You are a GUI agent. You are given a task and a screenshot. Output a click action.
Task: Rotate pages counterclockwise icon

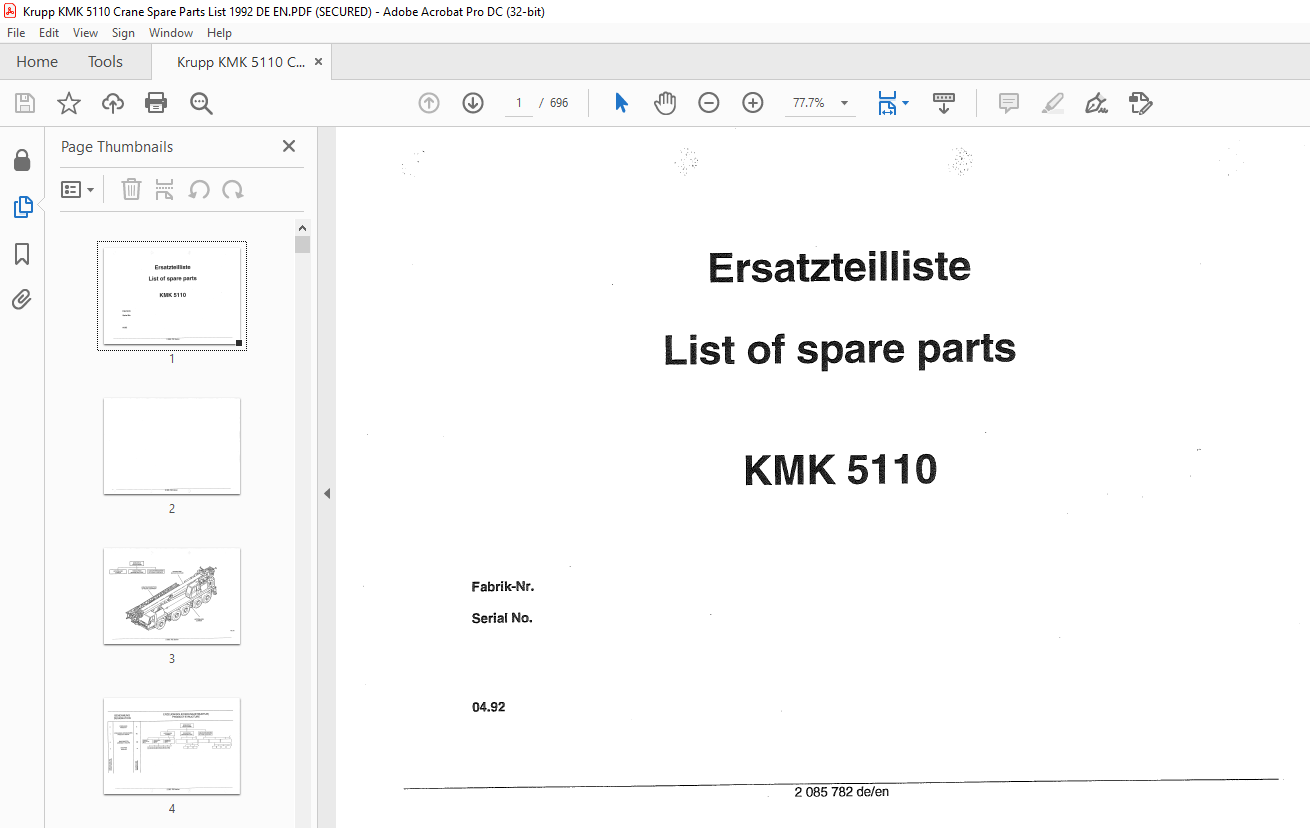(199, 189)
